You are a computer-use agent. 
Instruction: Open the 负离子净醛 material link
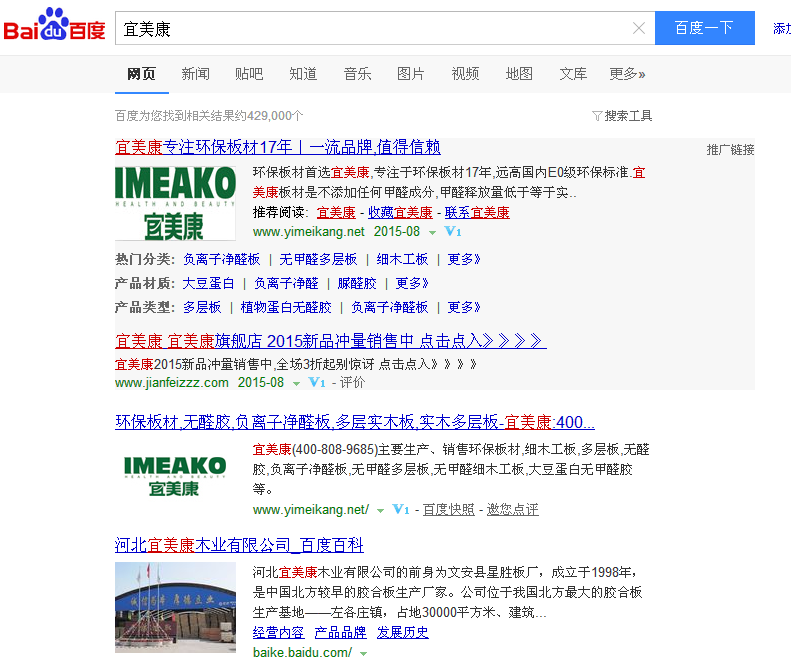pyautogui.click(x=286, y=284)
